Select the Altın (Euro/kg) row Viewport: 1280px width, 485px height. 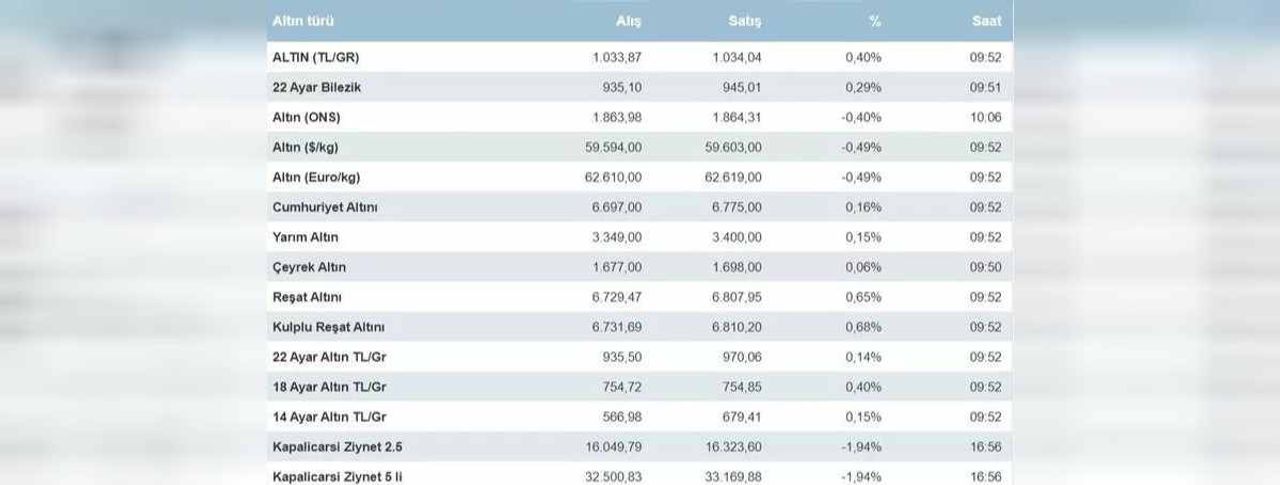640,177
